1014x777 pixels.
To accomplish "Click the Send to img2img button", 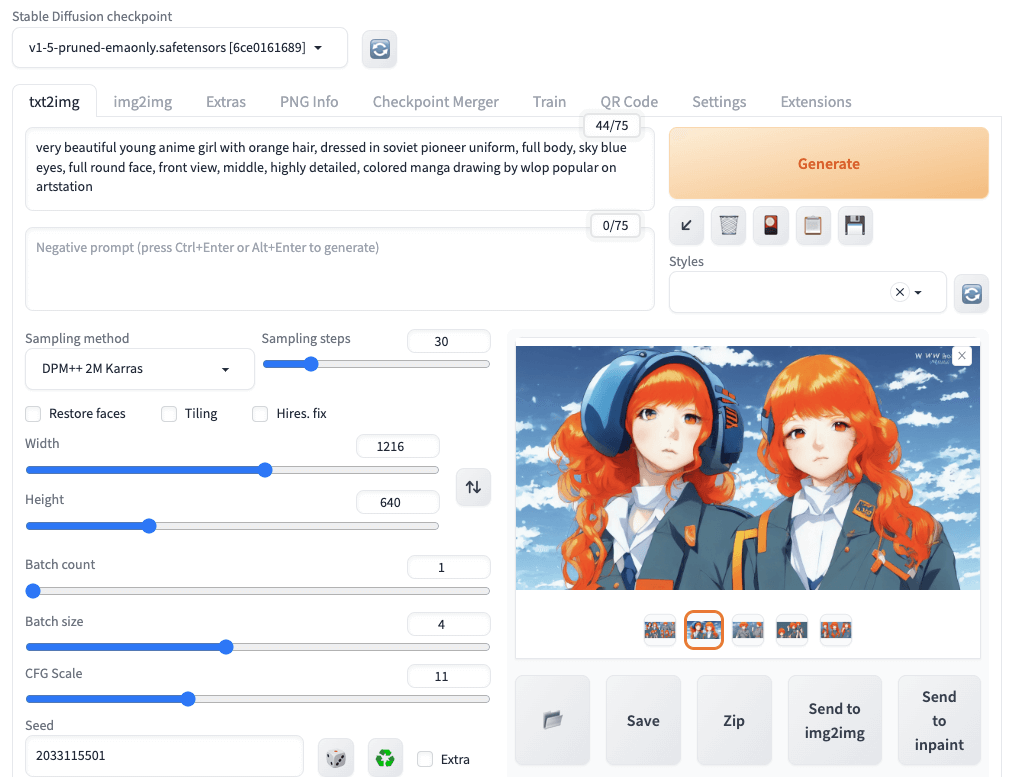I will tap(834, 720).
